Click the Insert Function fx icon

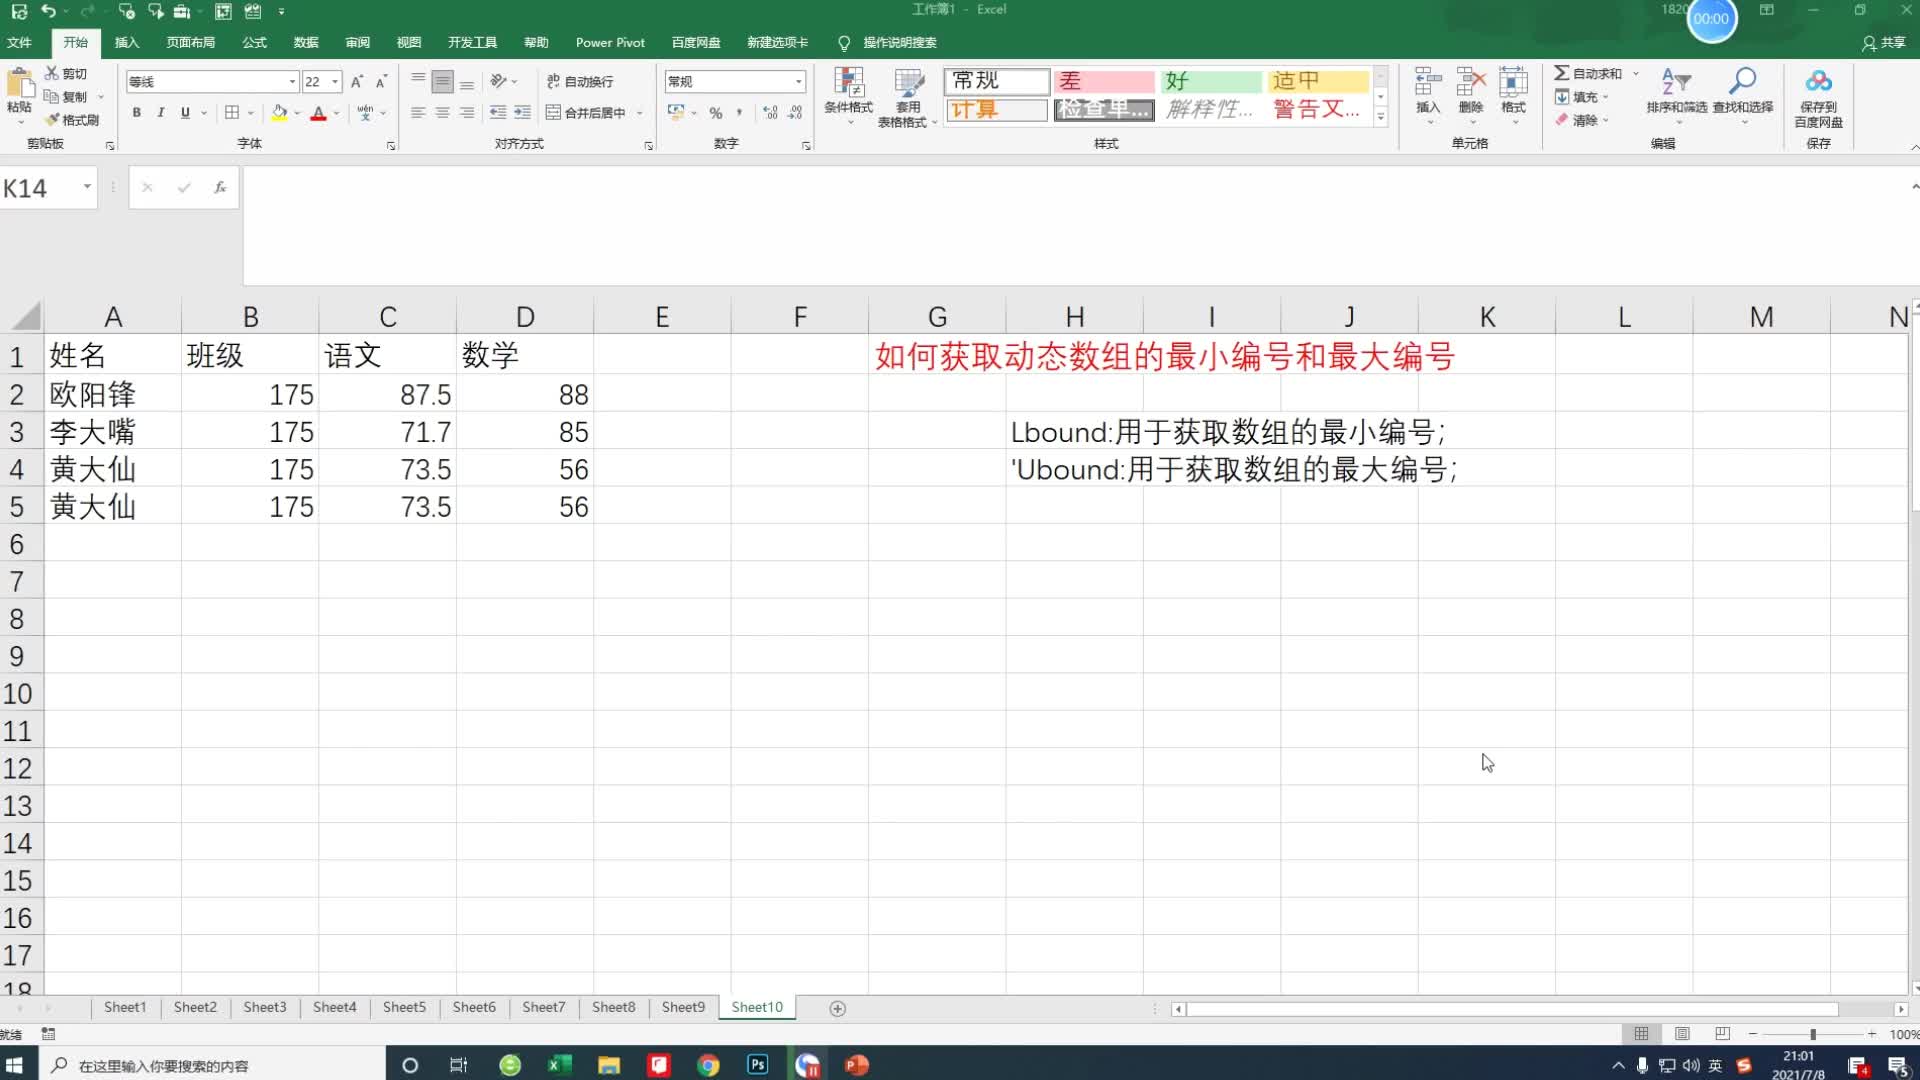(220, 187)
